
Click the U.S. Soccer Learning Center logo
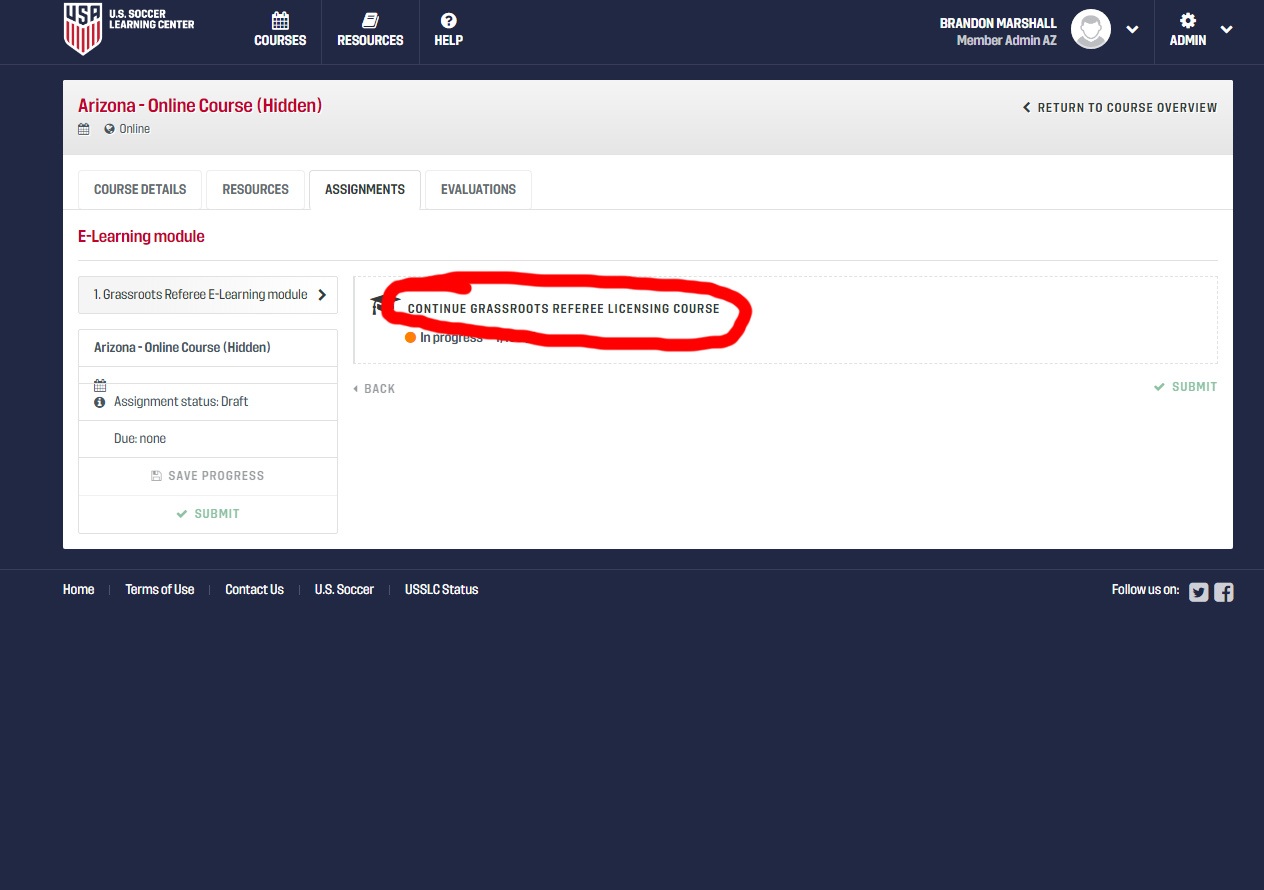coord(129,28)
